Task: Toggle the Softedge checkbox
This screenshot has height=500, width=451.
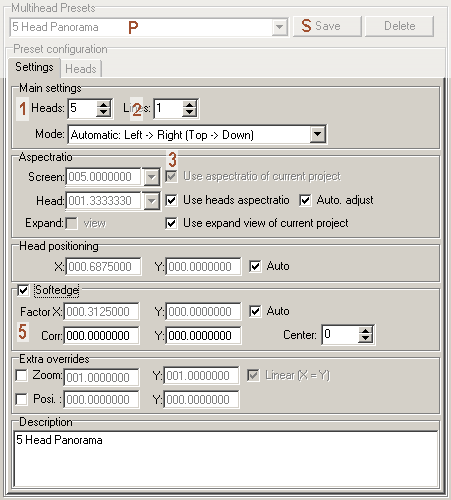Action: click(x=23, y=290)
